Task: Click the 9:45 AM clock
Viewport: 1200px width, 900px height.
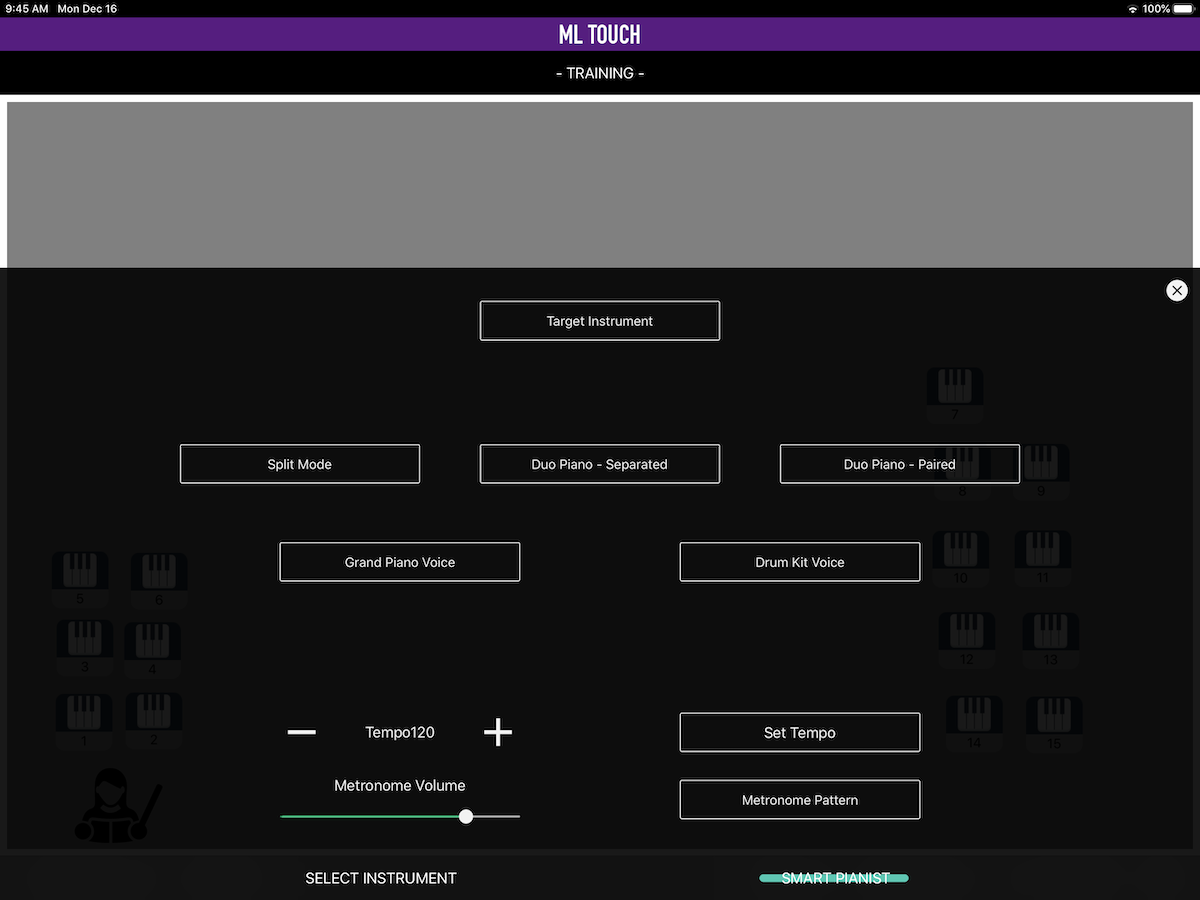Action: tap(27, 9)
